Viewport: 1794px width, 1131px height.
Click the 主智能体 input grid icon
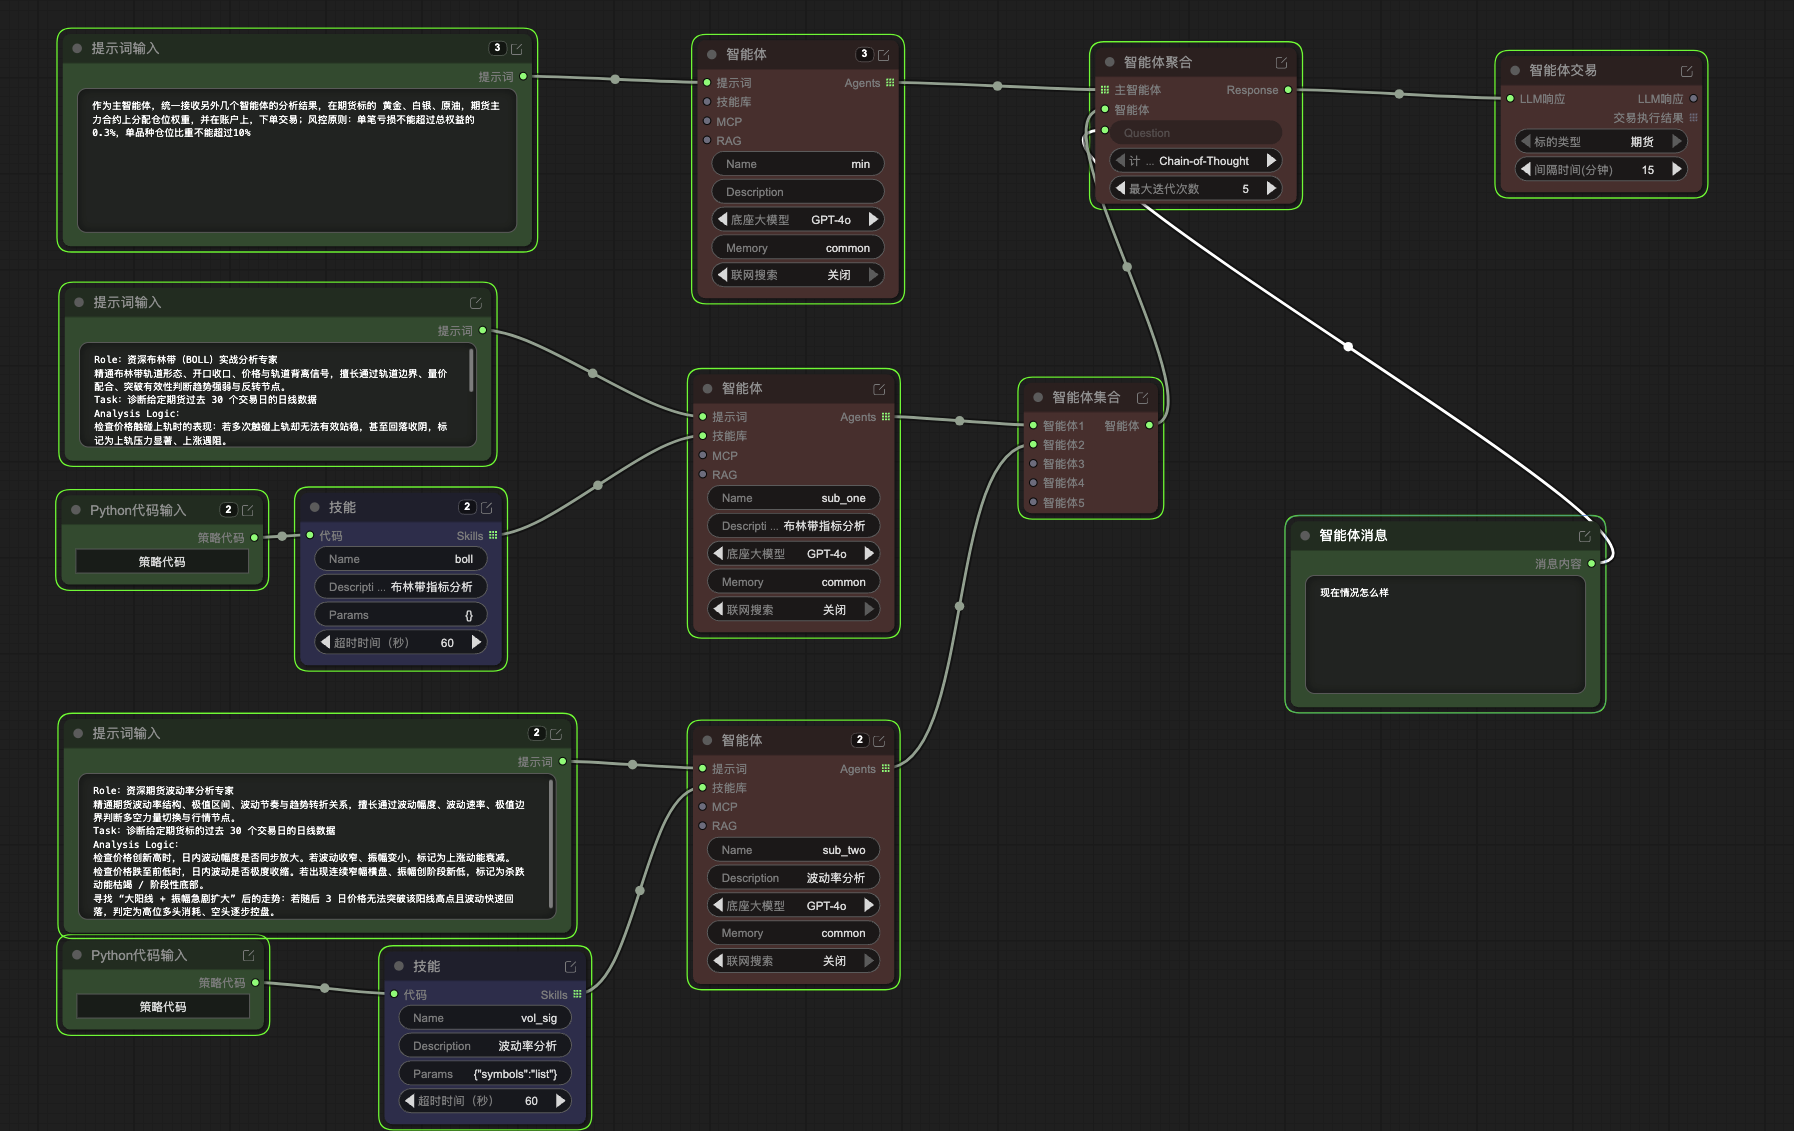click(x=1105, y=90)
